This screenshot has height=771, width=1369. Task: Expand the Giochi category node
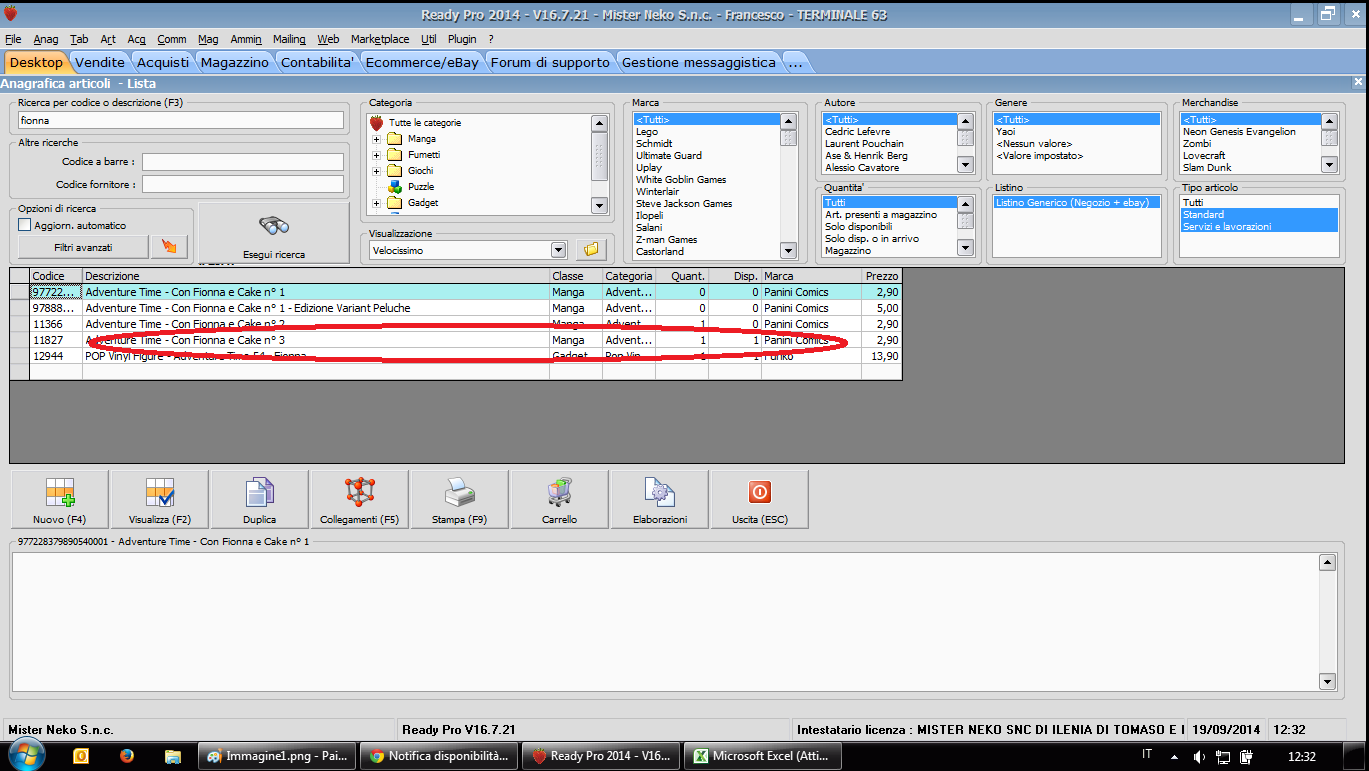[x=377, y=171]
